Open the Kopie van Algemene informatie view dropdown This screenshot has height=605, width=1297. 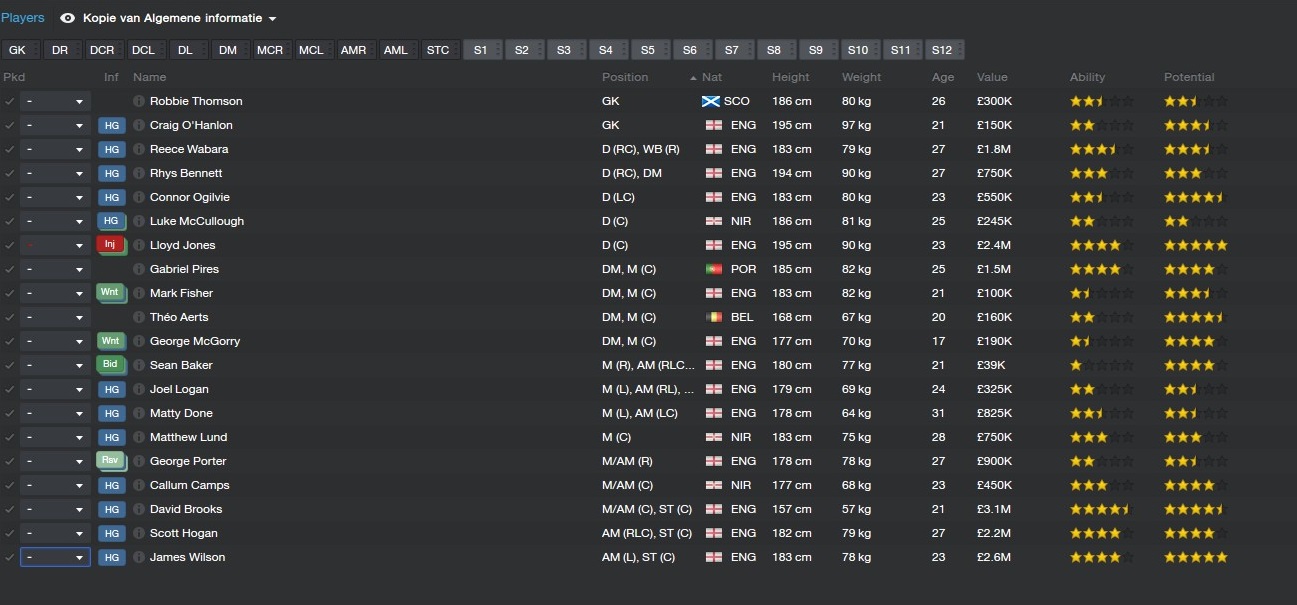coord(180,18)
